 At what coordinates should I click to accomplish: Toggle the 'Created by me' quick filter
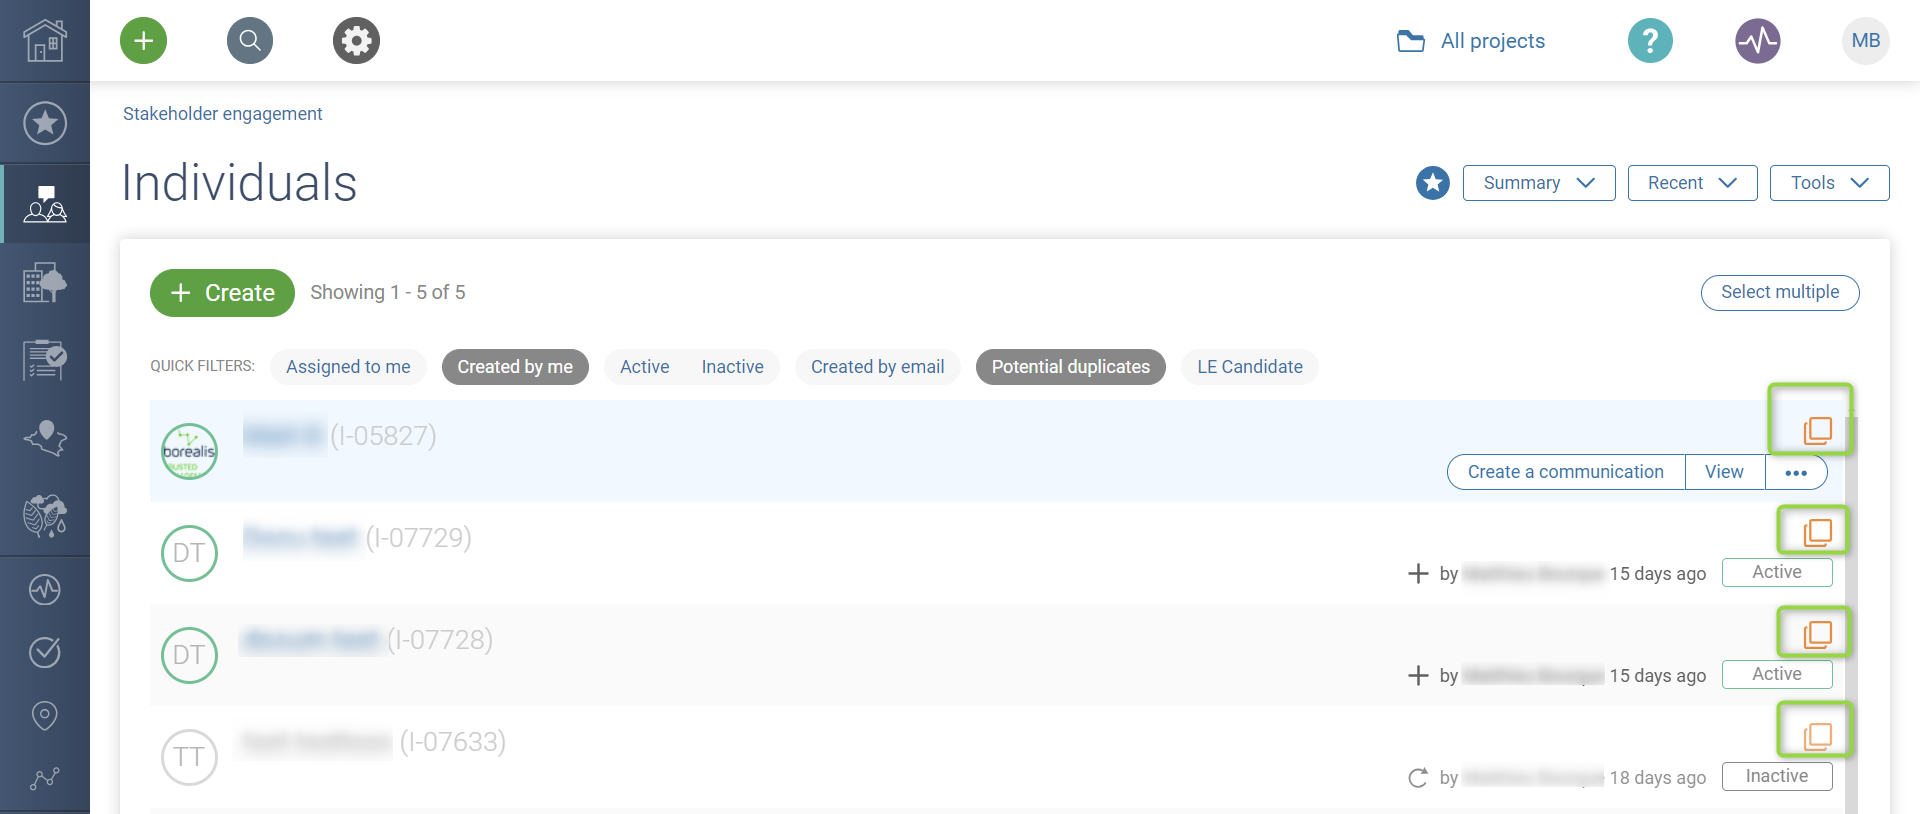[x=515, y=367]
